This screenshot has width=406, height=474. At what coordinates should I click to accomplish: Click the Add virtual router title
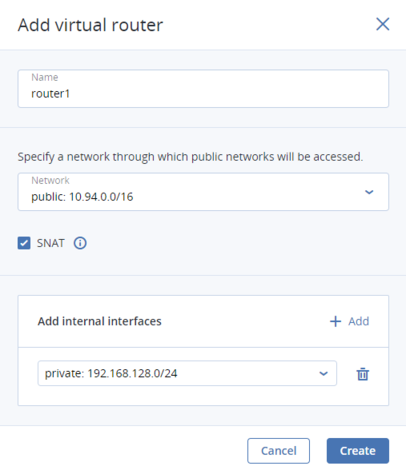(90, 25)
